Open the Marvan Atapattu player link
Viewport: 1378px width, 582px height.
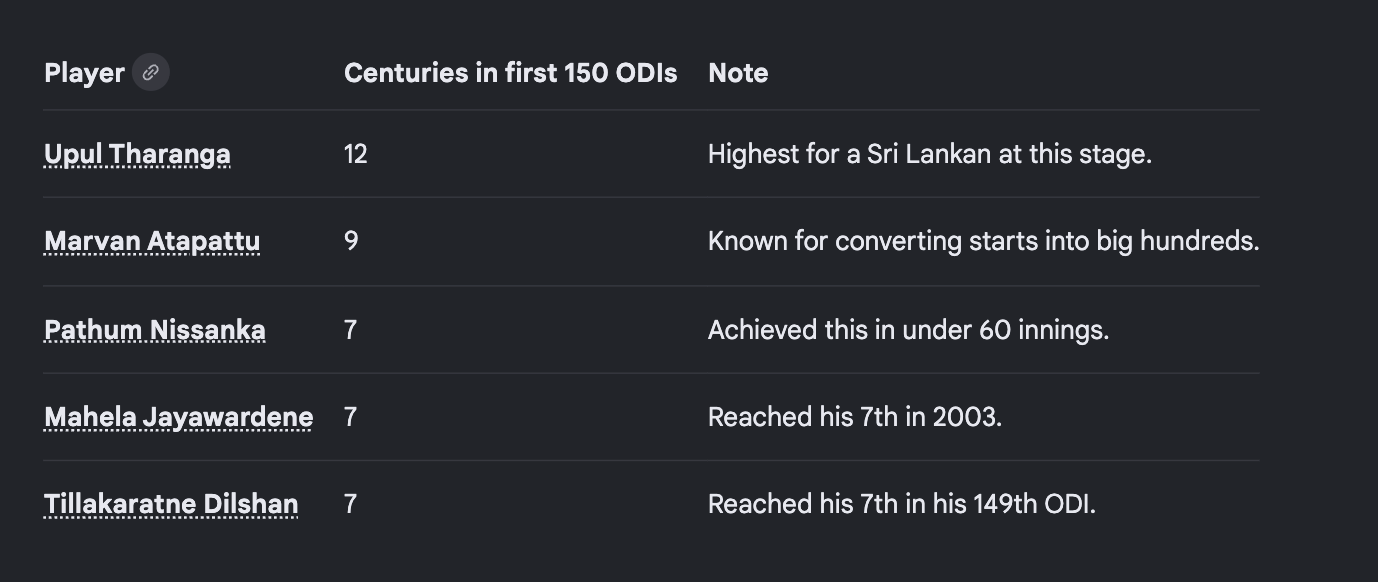pos(152,241)
